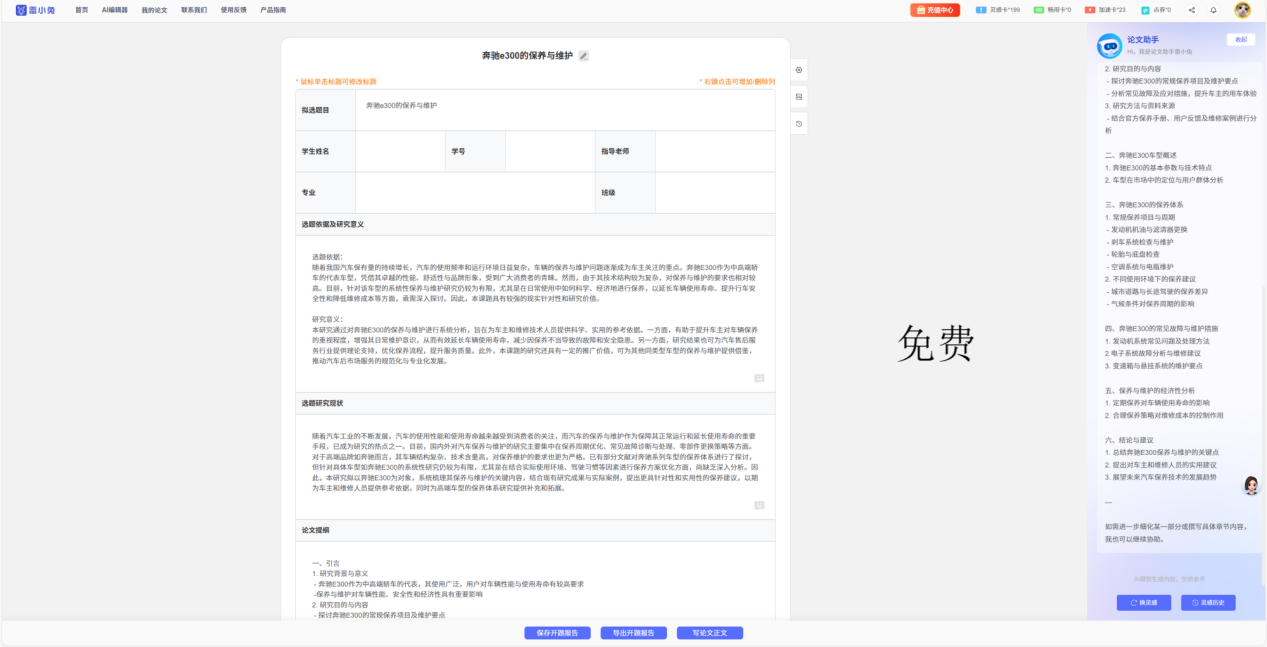This screenshot has width=1267, height=647.
Task: Click the 保存开题报告 button
Action: (x=557, y=633)
